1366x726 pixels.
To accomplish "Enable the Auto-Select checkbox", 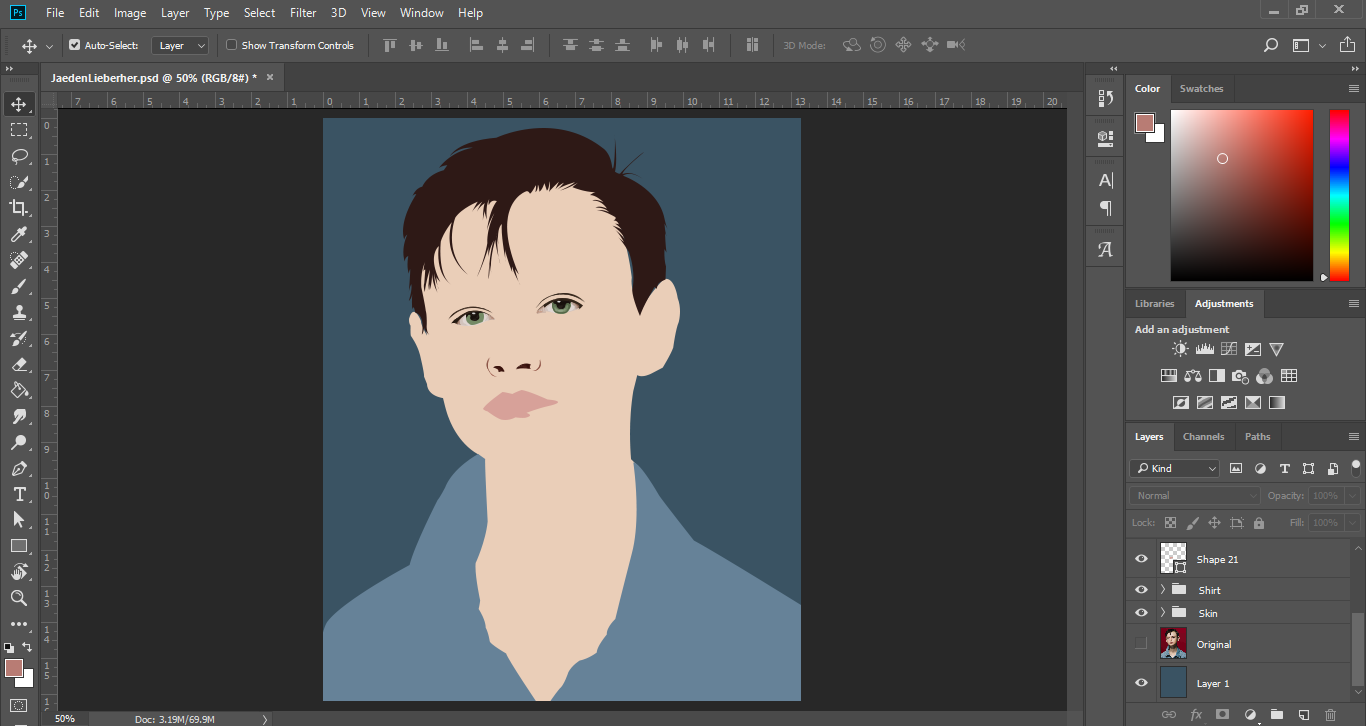I will pos(74,45).
